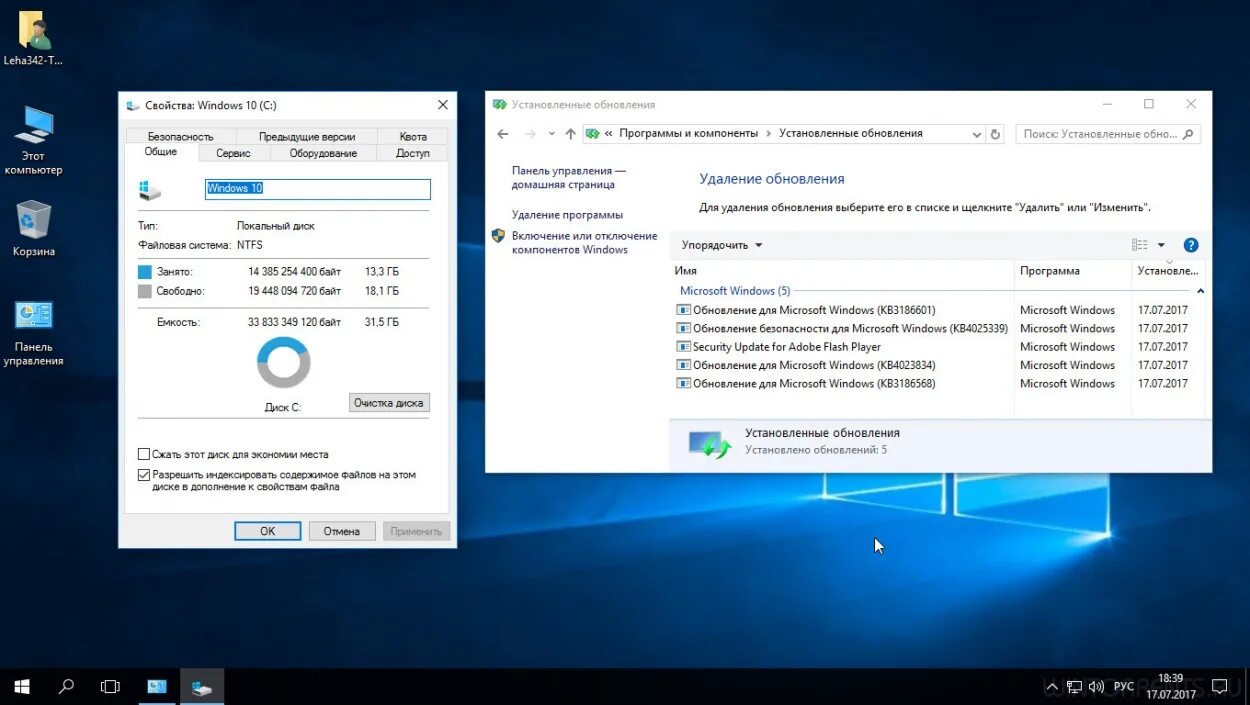Go forward in Installed Updates window
The width and height of the screenshot is (1250, 705).
530,134
